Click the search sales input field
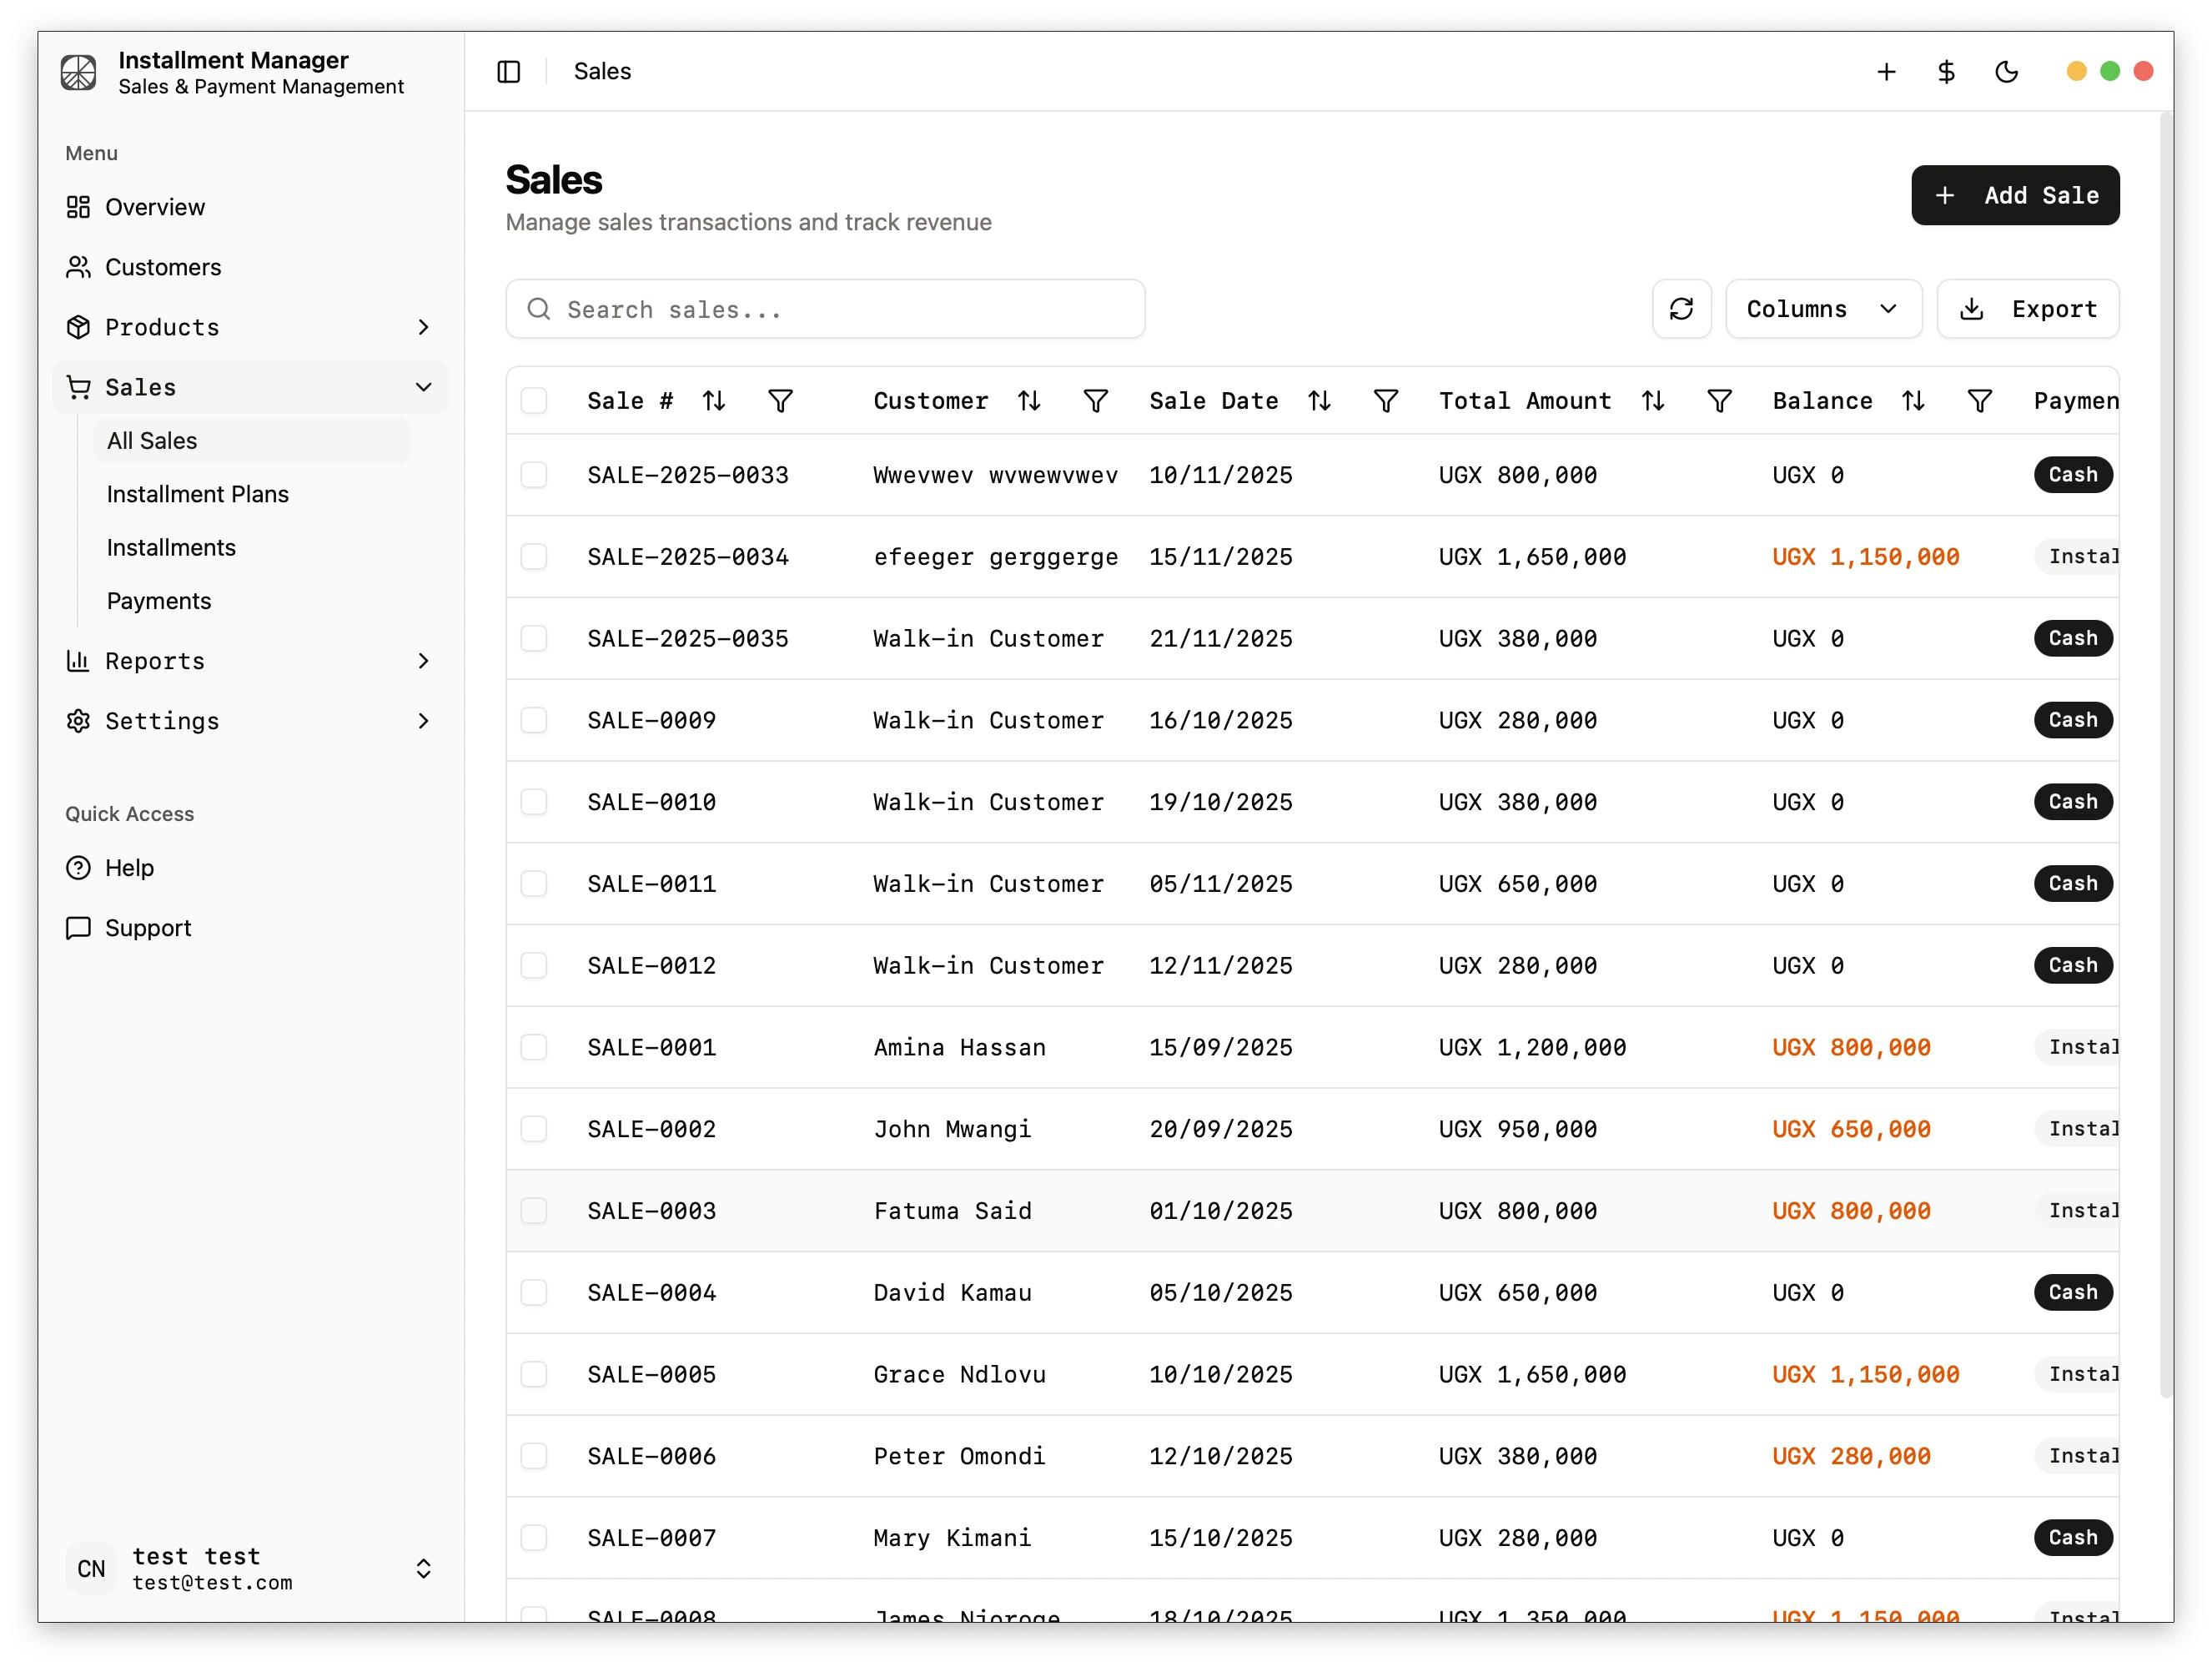 pos(825,309)
